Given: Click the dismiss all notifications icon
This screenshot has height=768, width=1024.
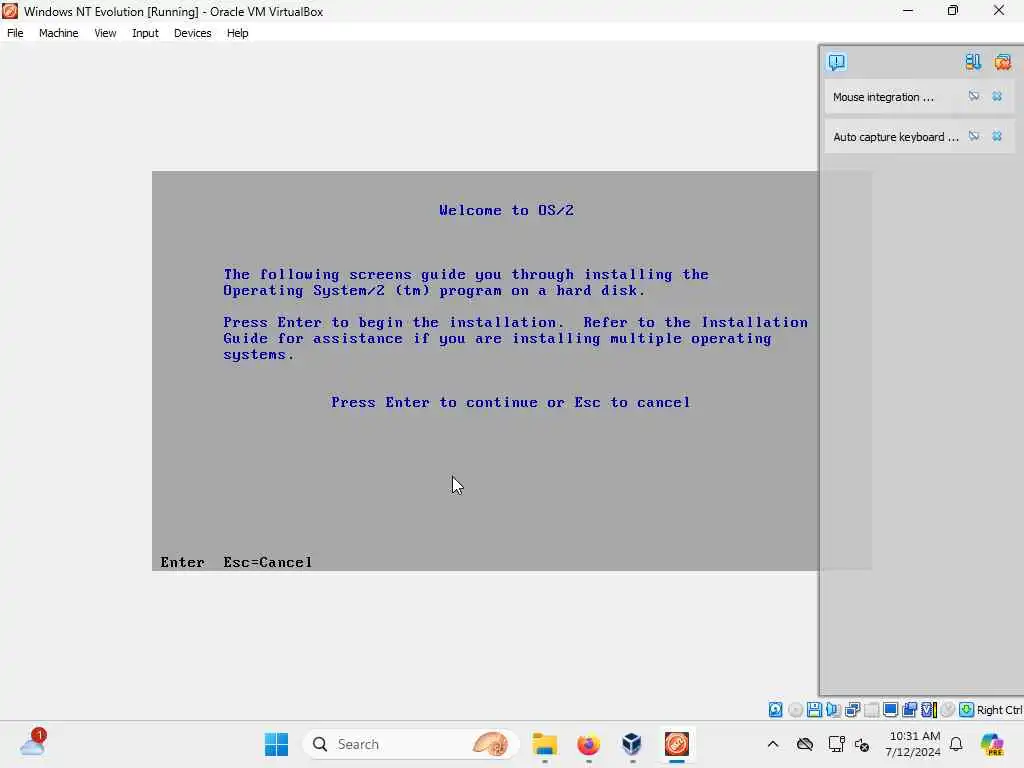Looking at the screenshot, I should click(1002, 62).
